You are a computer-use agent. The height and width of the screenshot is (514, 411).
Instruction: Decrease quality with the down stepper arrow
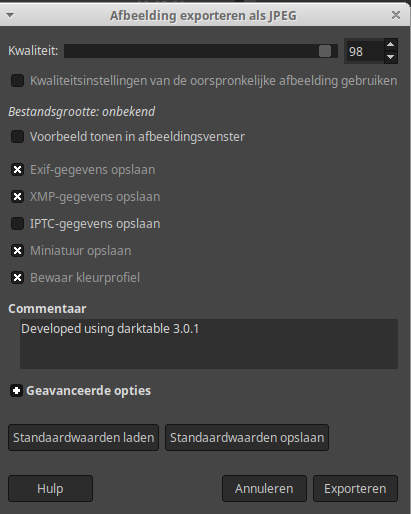point(391,57)
